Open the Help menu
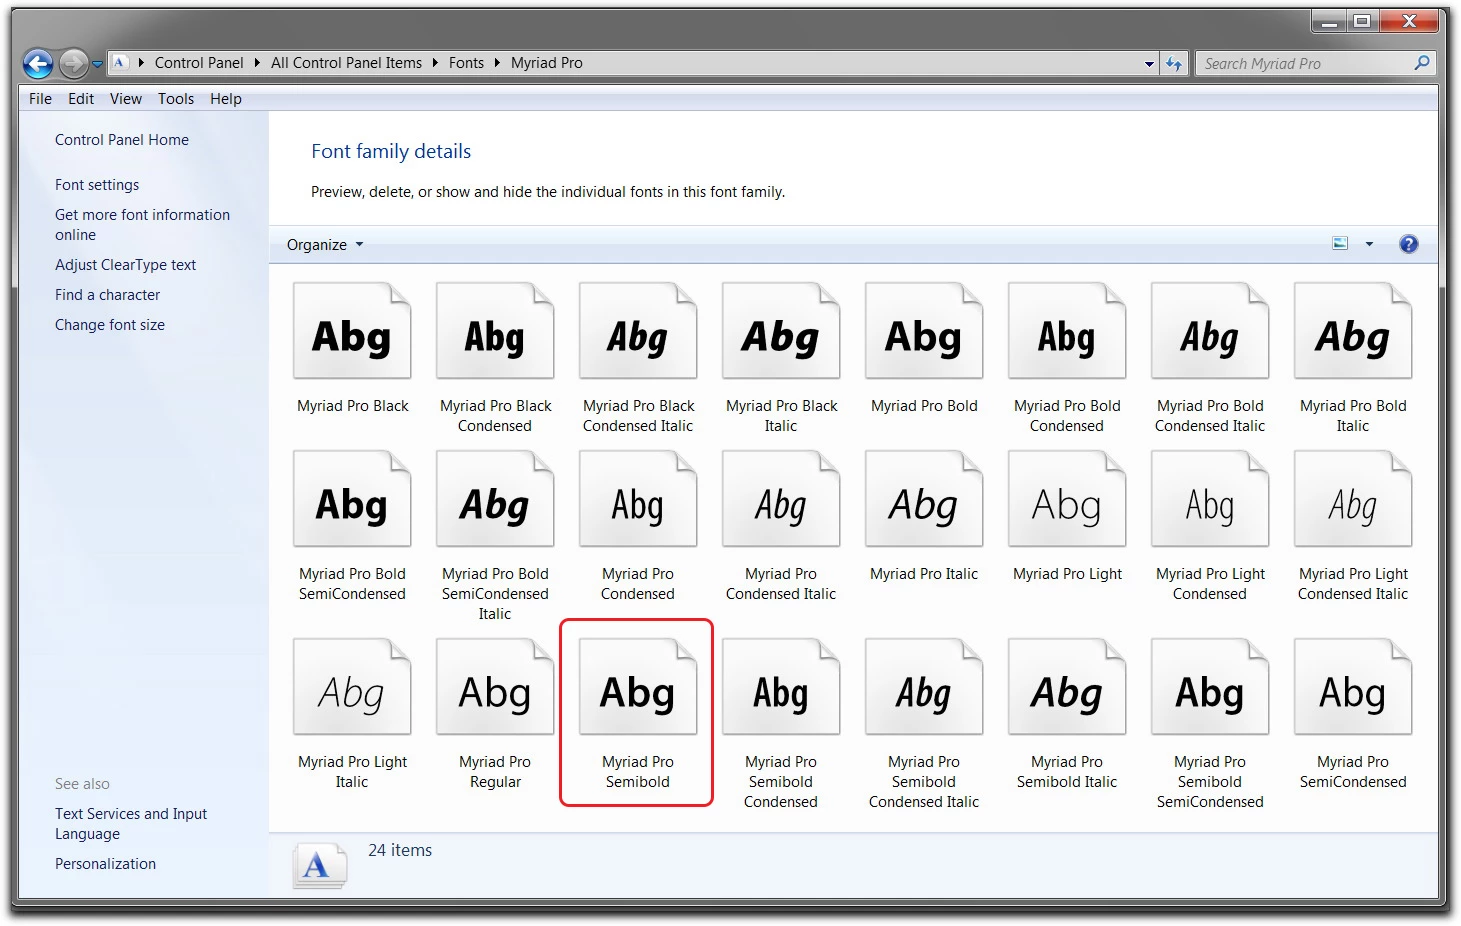Image resolution: width=1461 pixels, height=926 pixels. click(x=226, y=99)
